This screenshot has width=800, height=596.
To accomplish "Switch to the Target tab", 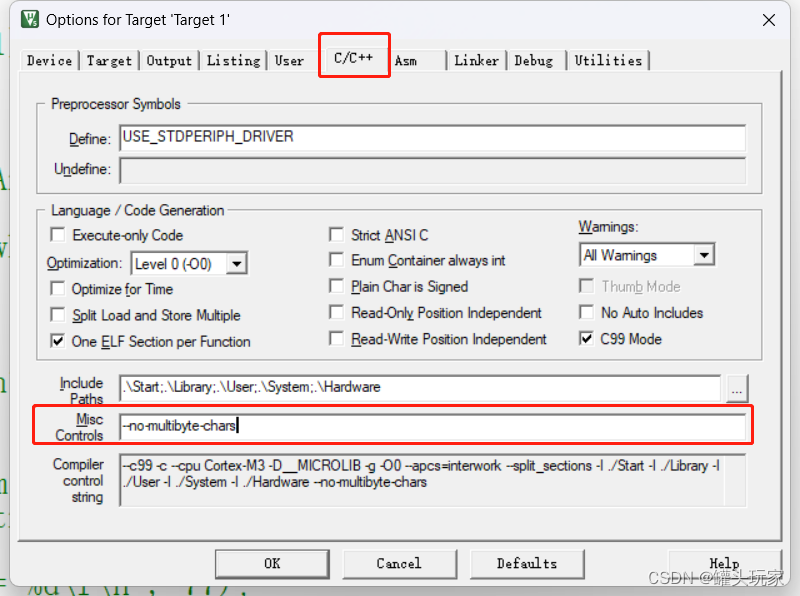I will tap(108, 60).
